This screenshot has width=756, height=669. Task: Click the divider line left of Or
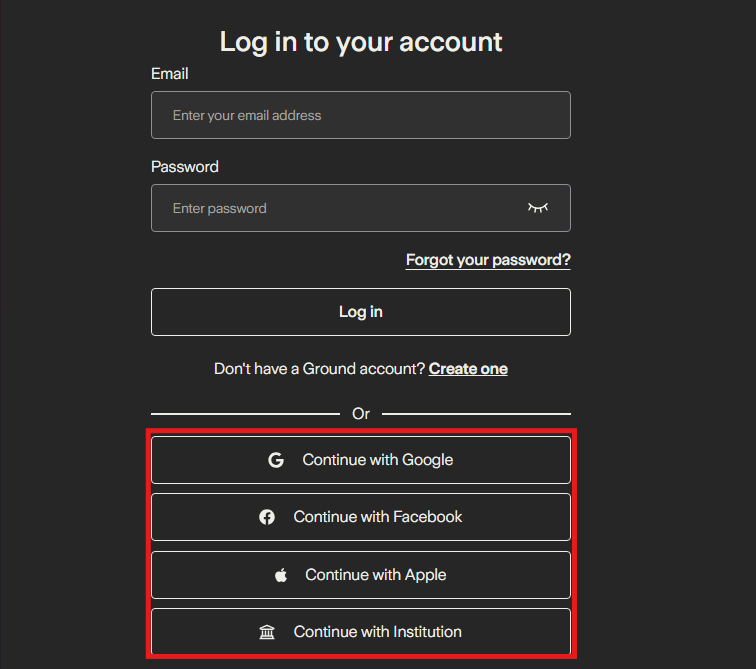coord(245,413)
